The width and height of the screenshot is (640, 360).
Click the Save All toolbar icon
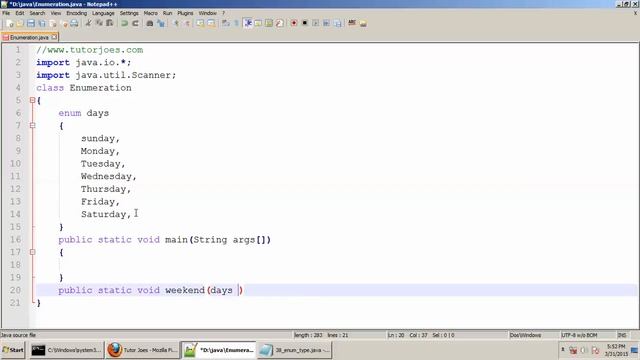42,23
